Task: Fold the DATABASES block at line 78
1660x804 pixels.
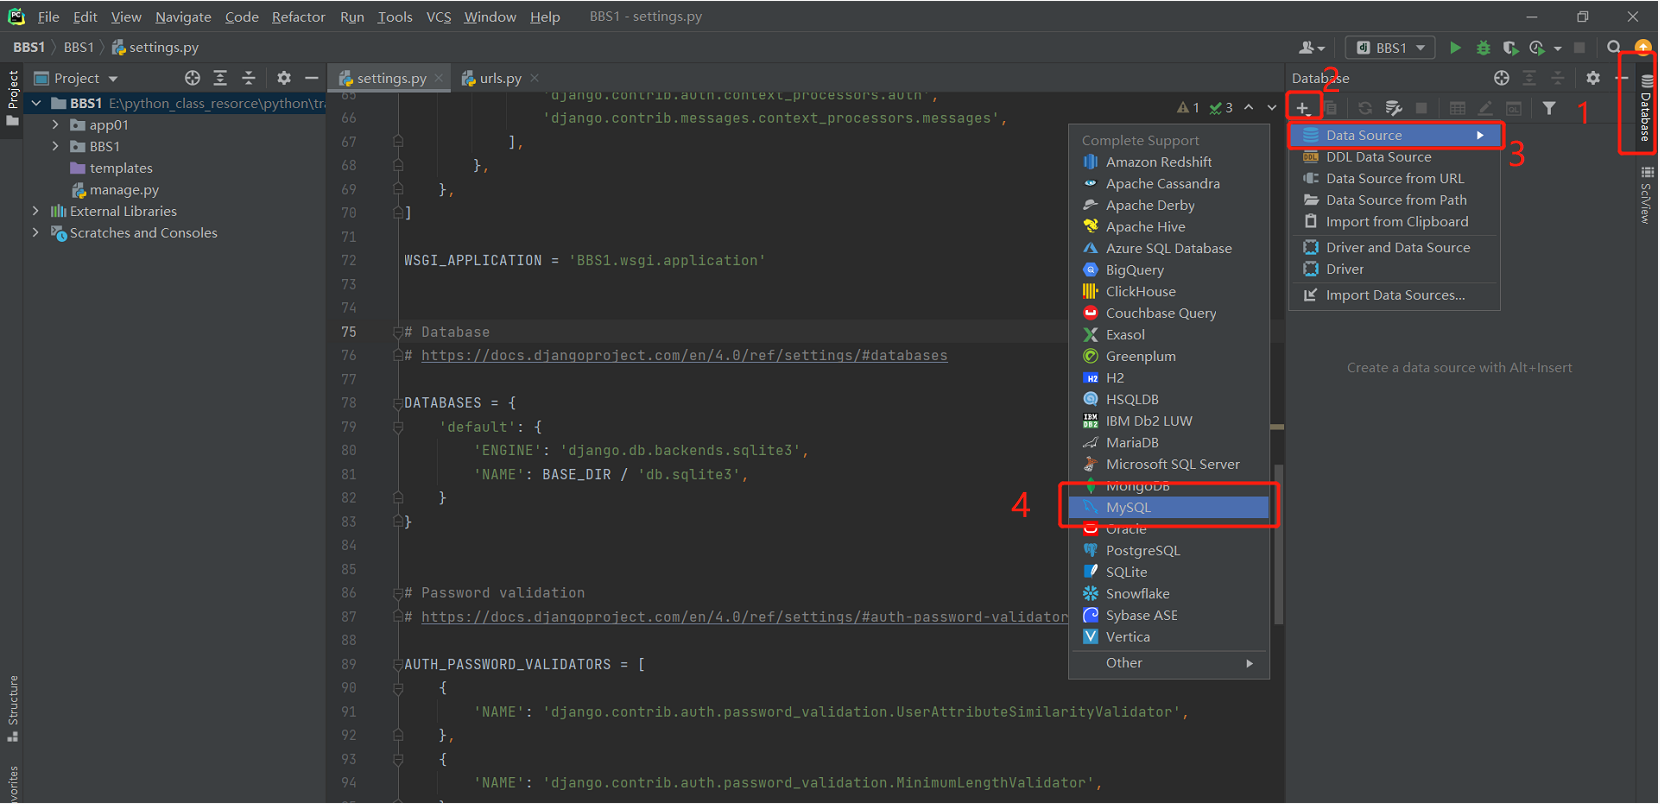Action: tap(398, 403)
